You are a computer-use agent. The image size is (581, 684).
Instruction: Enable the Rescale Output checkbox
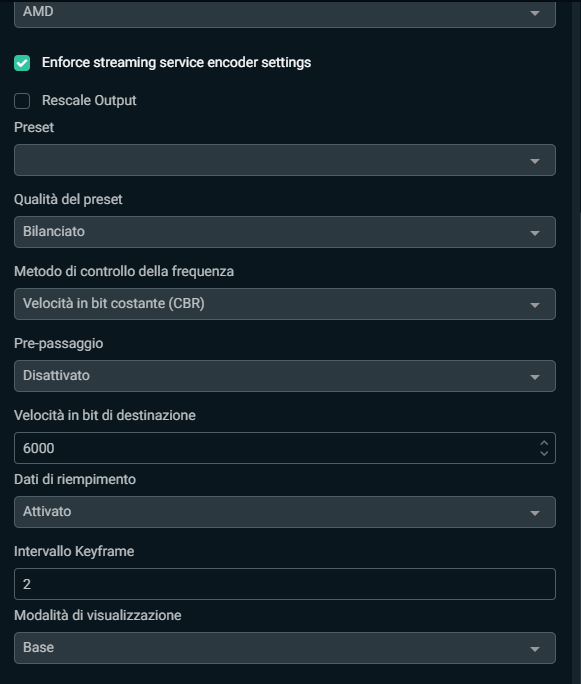click(x=22, y=101)
